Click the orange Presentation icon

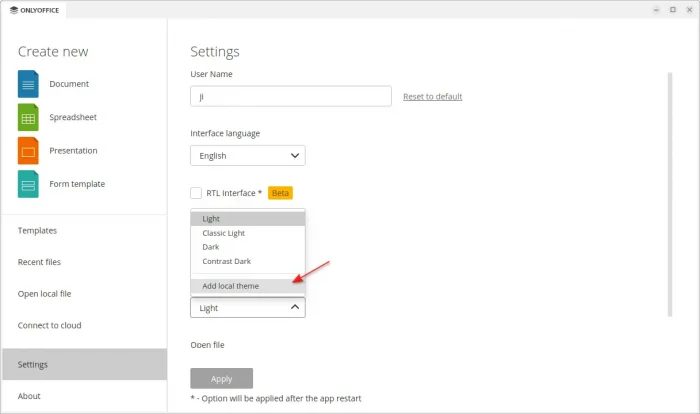pyautogui.click(x=28, y=151)
